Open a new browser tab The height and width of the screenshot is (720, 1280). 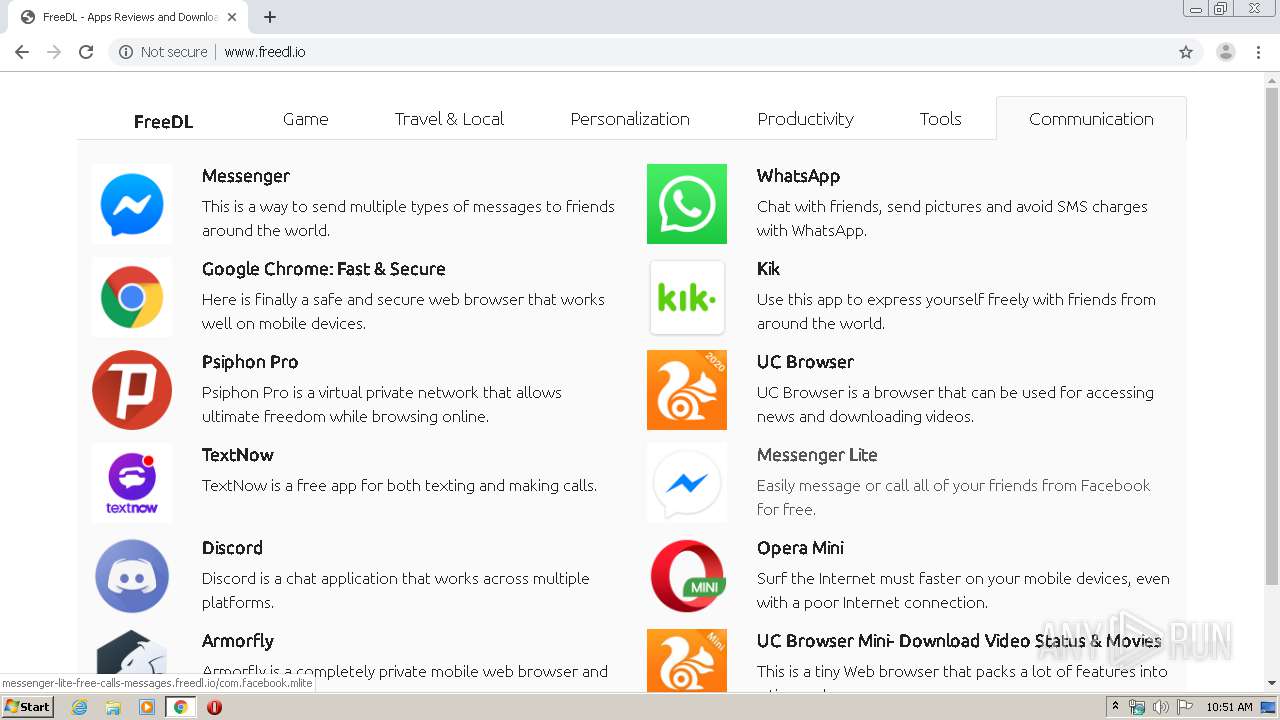click(x=270, y=17)
